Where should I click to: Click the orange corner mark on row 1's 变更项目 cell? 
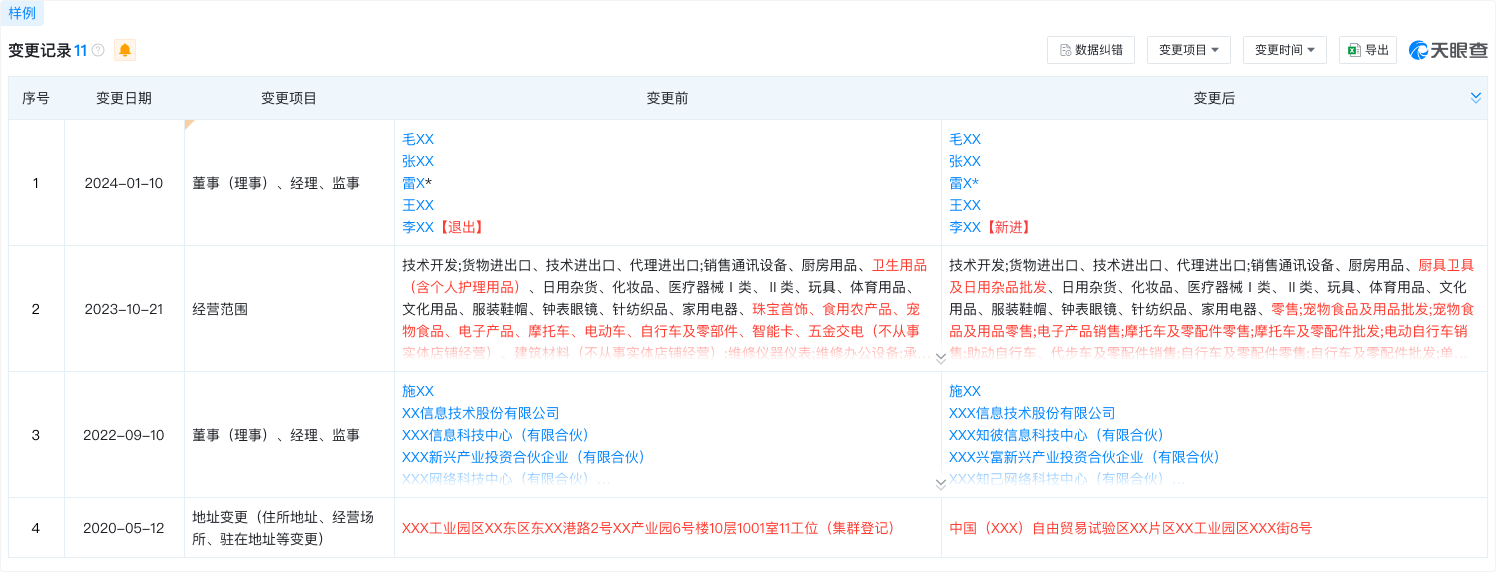189,124
